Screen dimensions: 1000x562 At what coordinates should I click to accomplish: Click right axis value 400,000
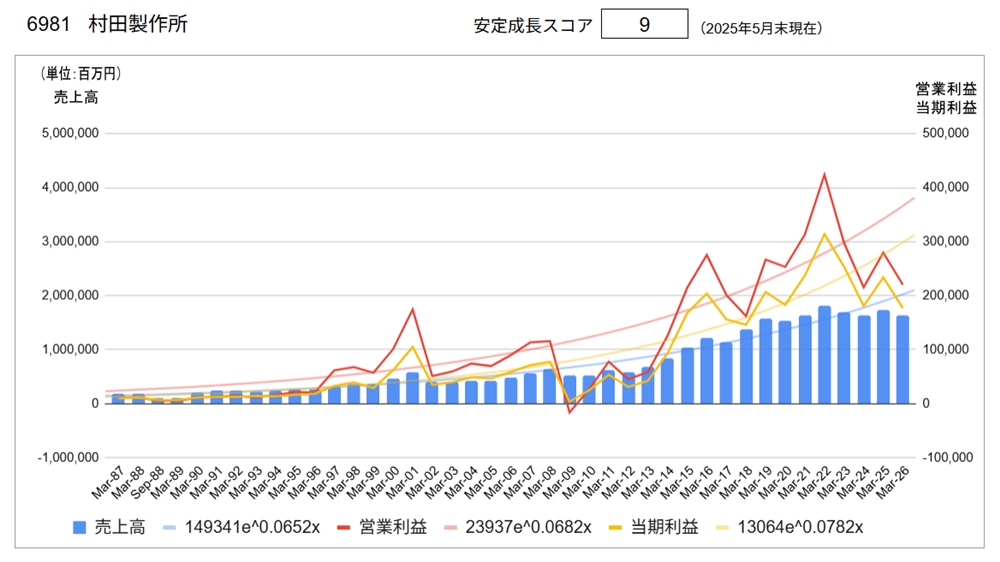pos(946,188)
